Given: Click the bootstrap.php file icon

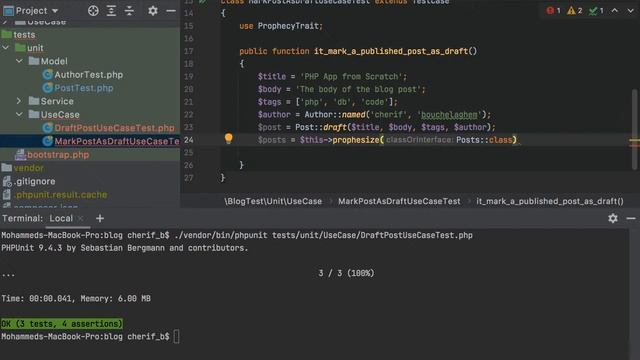Looking at the screenshot, I should [x=20, y=155].
